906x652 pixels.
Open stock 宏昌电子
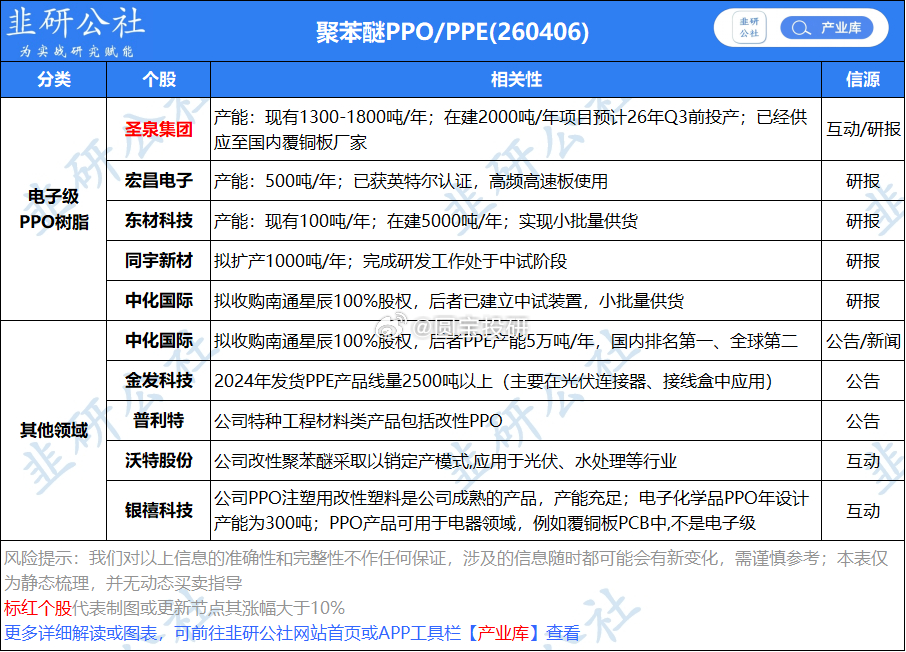159,180
